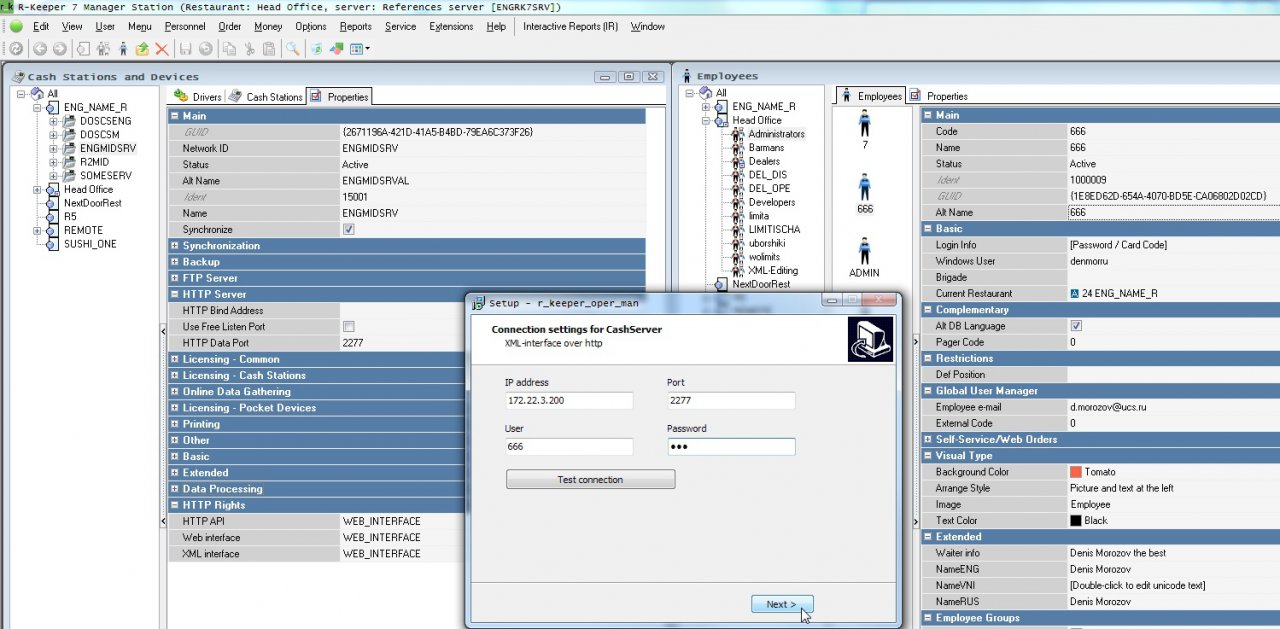
Task: Click the red X delete toolbar icon
Action: [x=161, y=48]
